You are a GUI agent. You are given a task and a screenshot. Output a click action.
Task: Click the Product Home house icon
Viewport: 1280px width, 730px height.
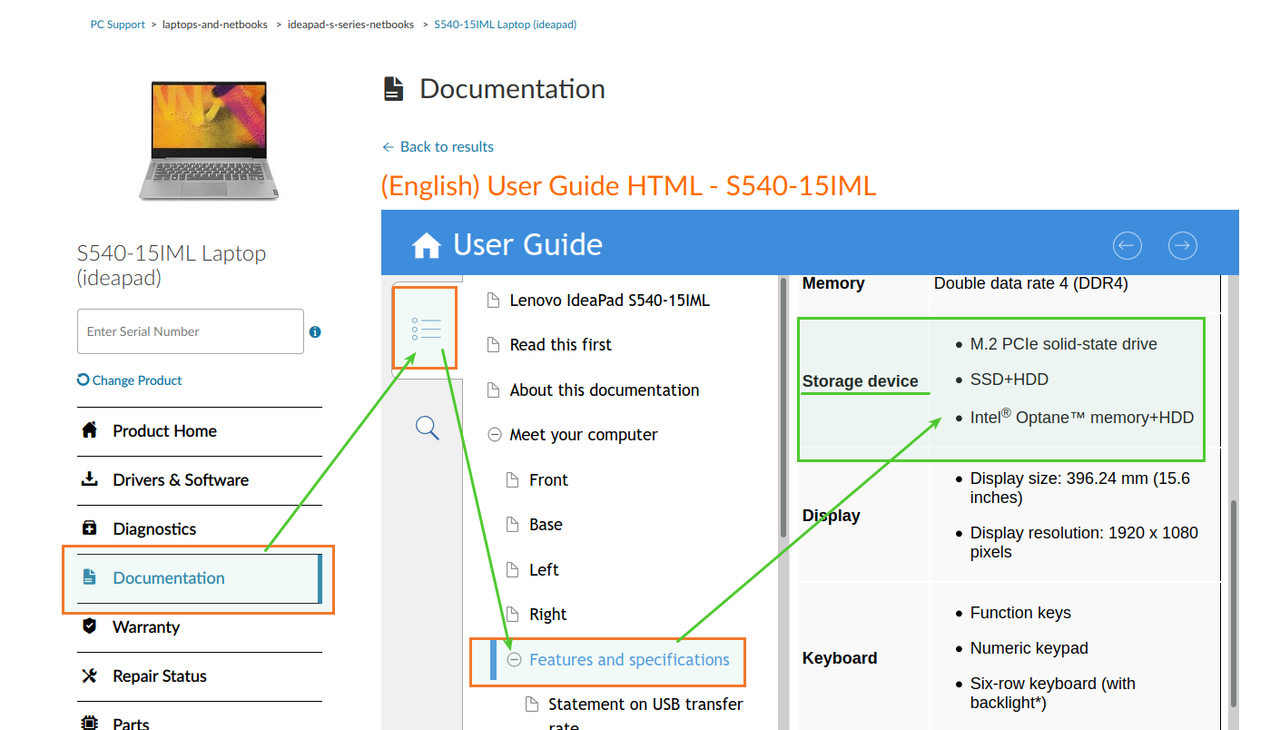pos(90,430)
